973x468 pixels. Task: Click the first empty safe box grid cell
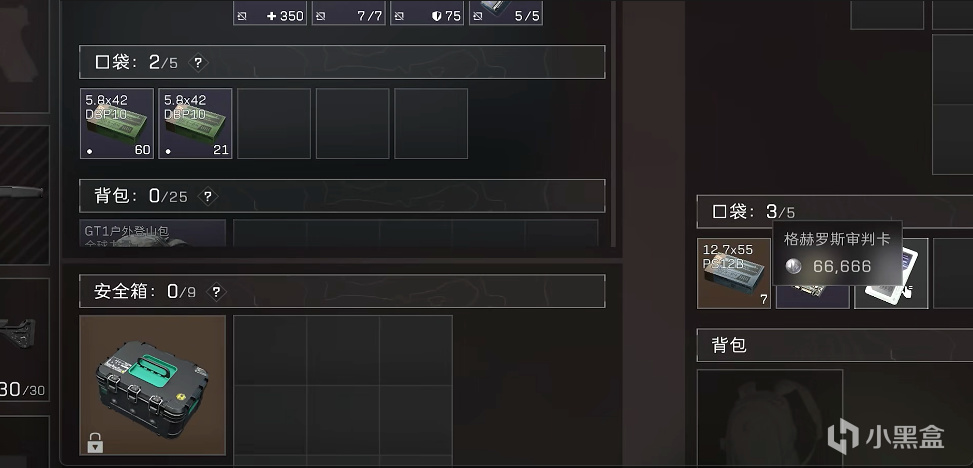[270, 350]
